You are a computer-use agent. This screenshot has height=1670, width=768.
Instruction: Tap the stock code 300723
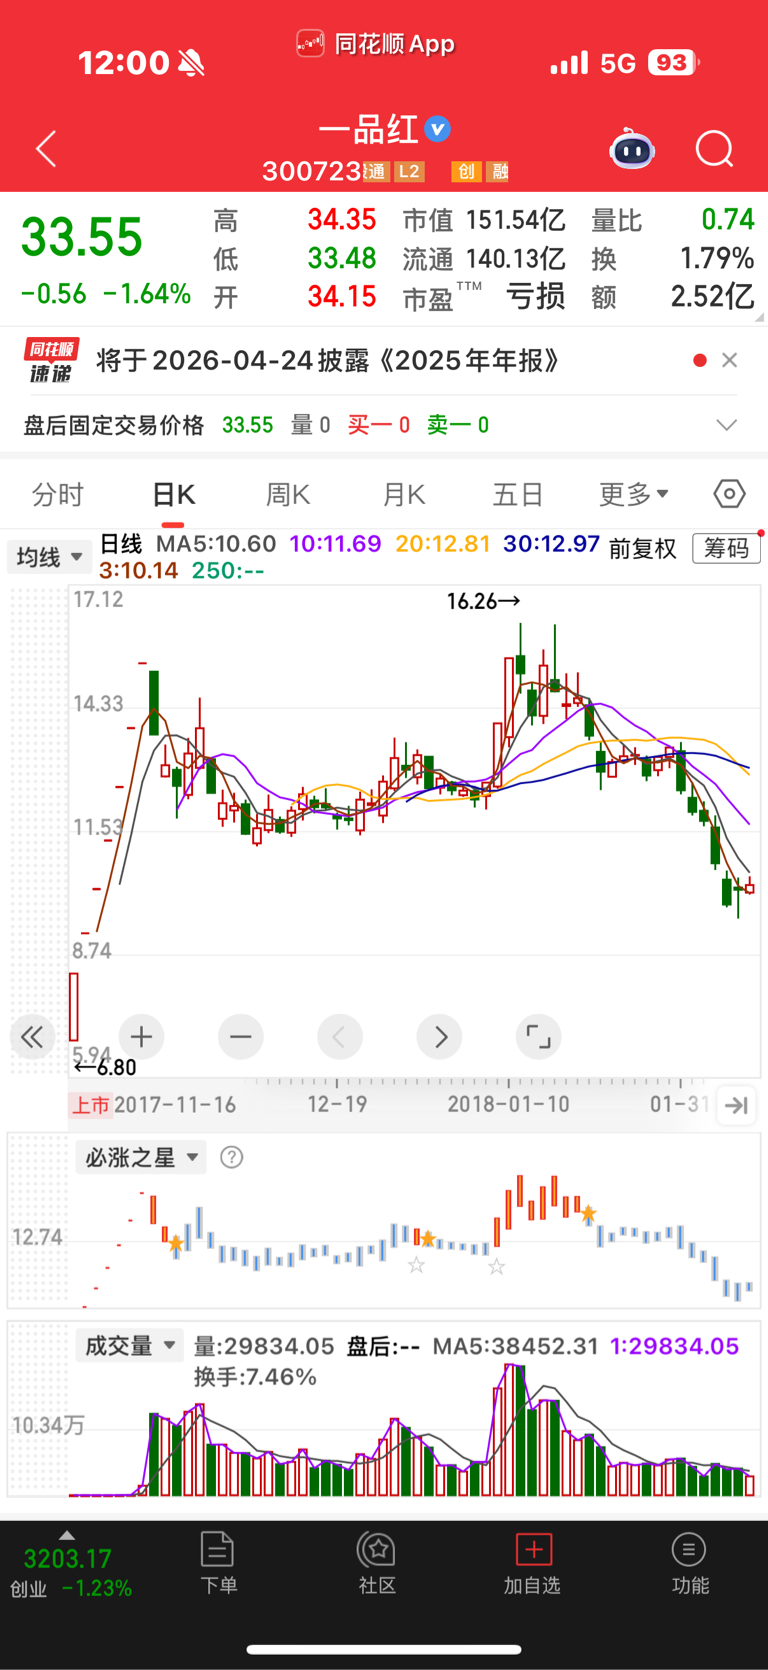[x=311, y=172]
